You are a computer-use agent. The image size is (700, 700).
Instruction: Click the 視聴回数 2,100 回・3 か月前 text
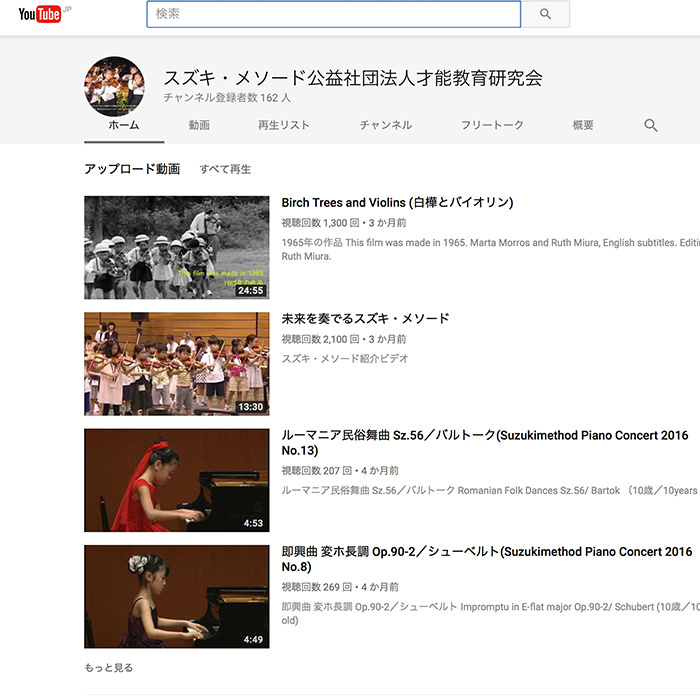[x=344, y=339]
